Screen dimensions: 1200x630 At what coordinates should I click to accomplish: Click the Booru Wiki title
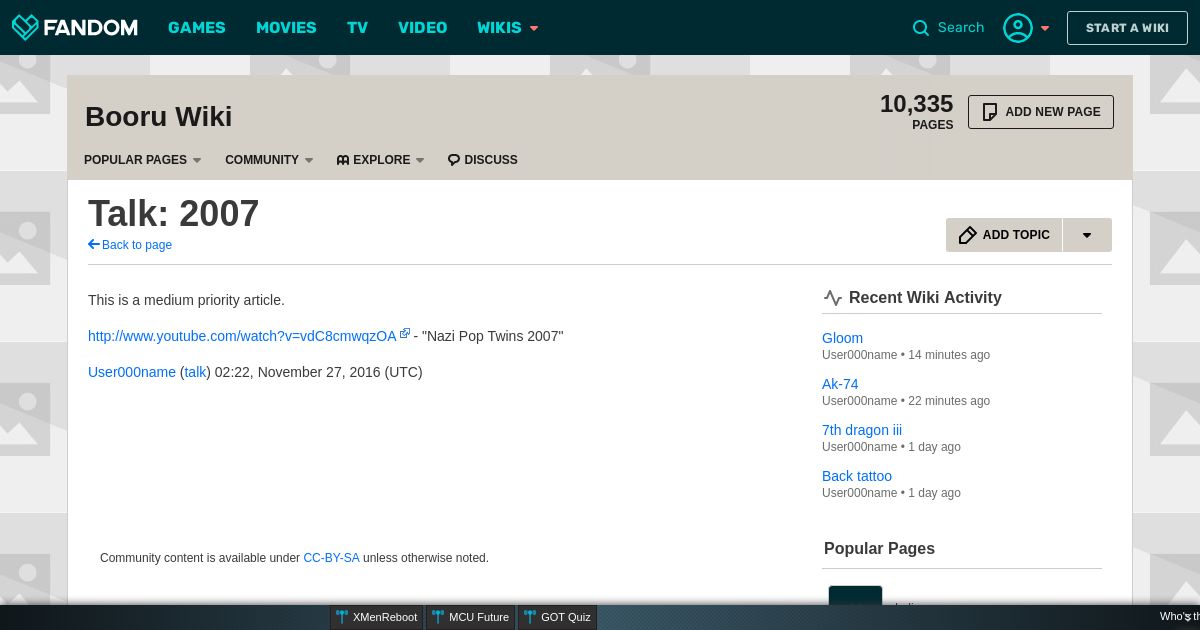pos(158,117)
